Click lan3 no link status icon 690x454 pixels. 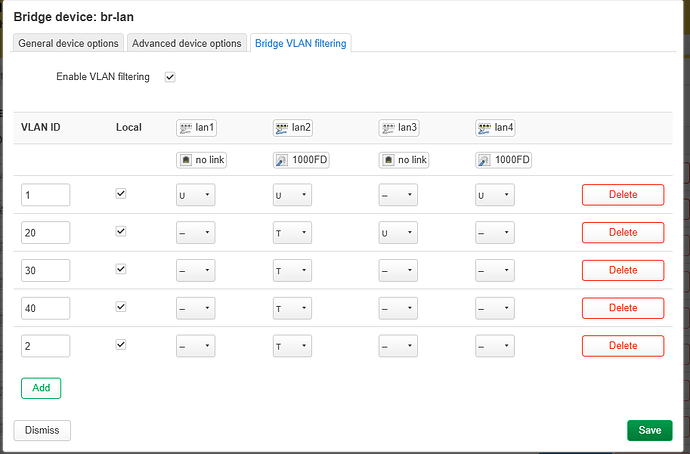pos(388,160)
